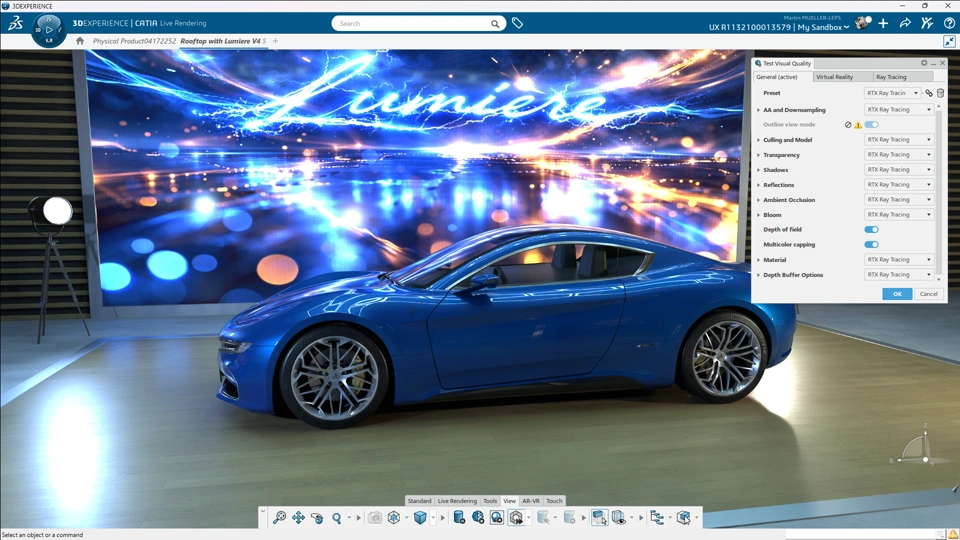Click the wireframe cube views icon
The width and height of the screenshot is (960, 540).
point(394,518)
